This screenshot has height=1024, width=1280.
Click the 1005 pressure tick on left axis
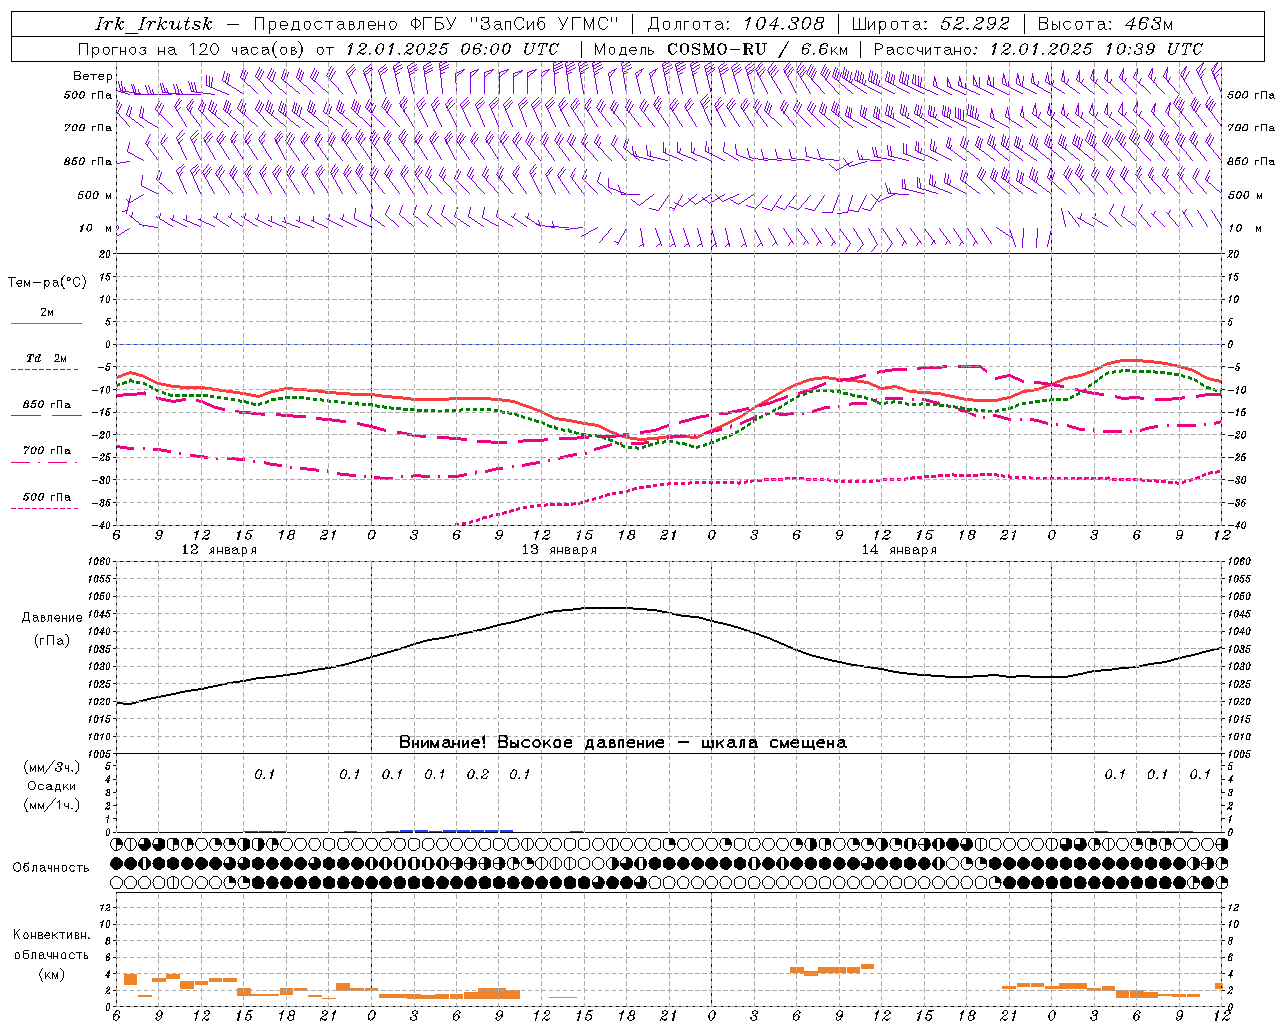click(x=100, y=754)
